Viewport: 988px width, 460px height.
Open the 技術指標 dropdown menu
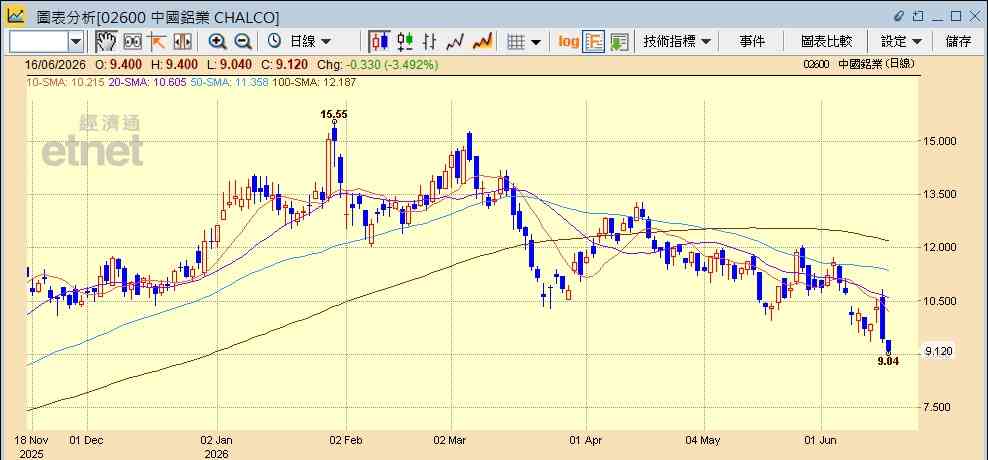[x=677, y=42]
